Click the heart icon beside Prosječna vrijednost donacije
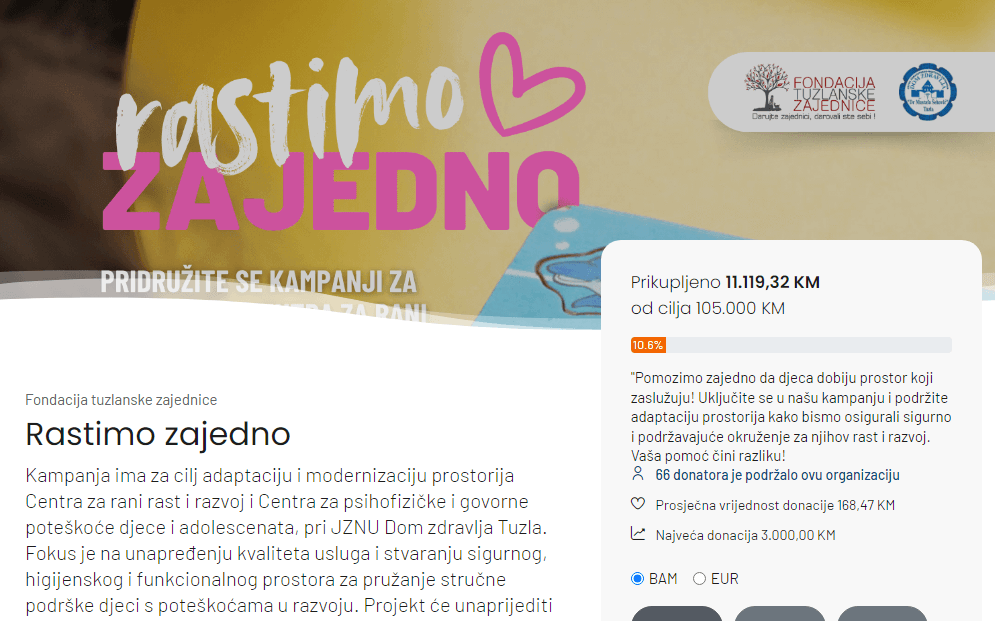Image resolution: width=995 pixels, height=621 pixels. pos(638,504)
